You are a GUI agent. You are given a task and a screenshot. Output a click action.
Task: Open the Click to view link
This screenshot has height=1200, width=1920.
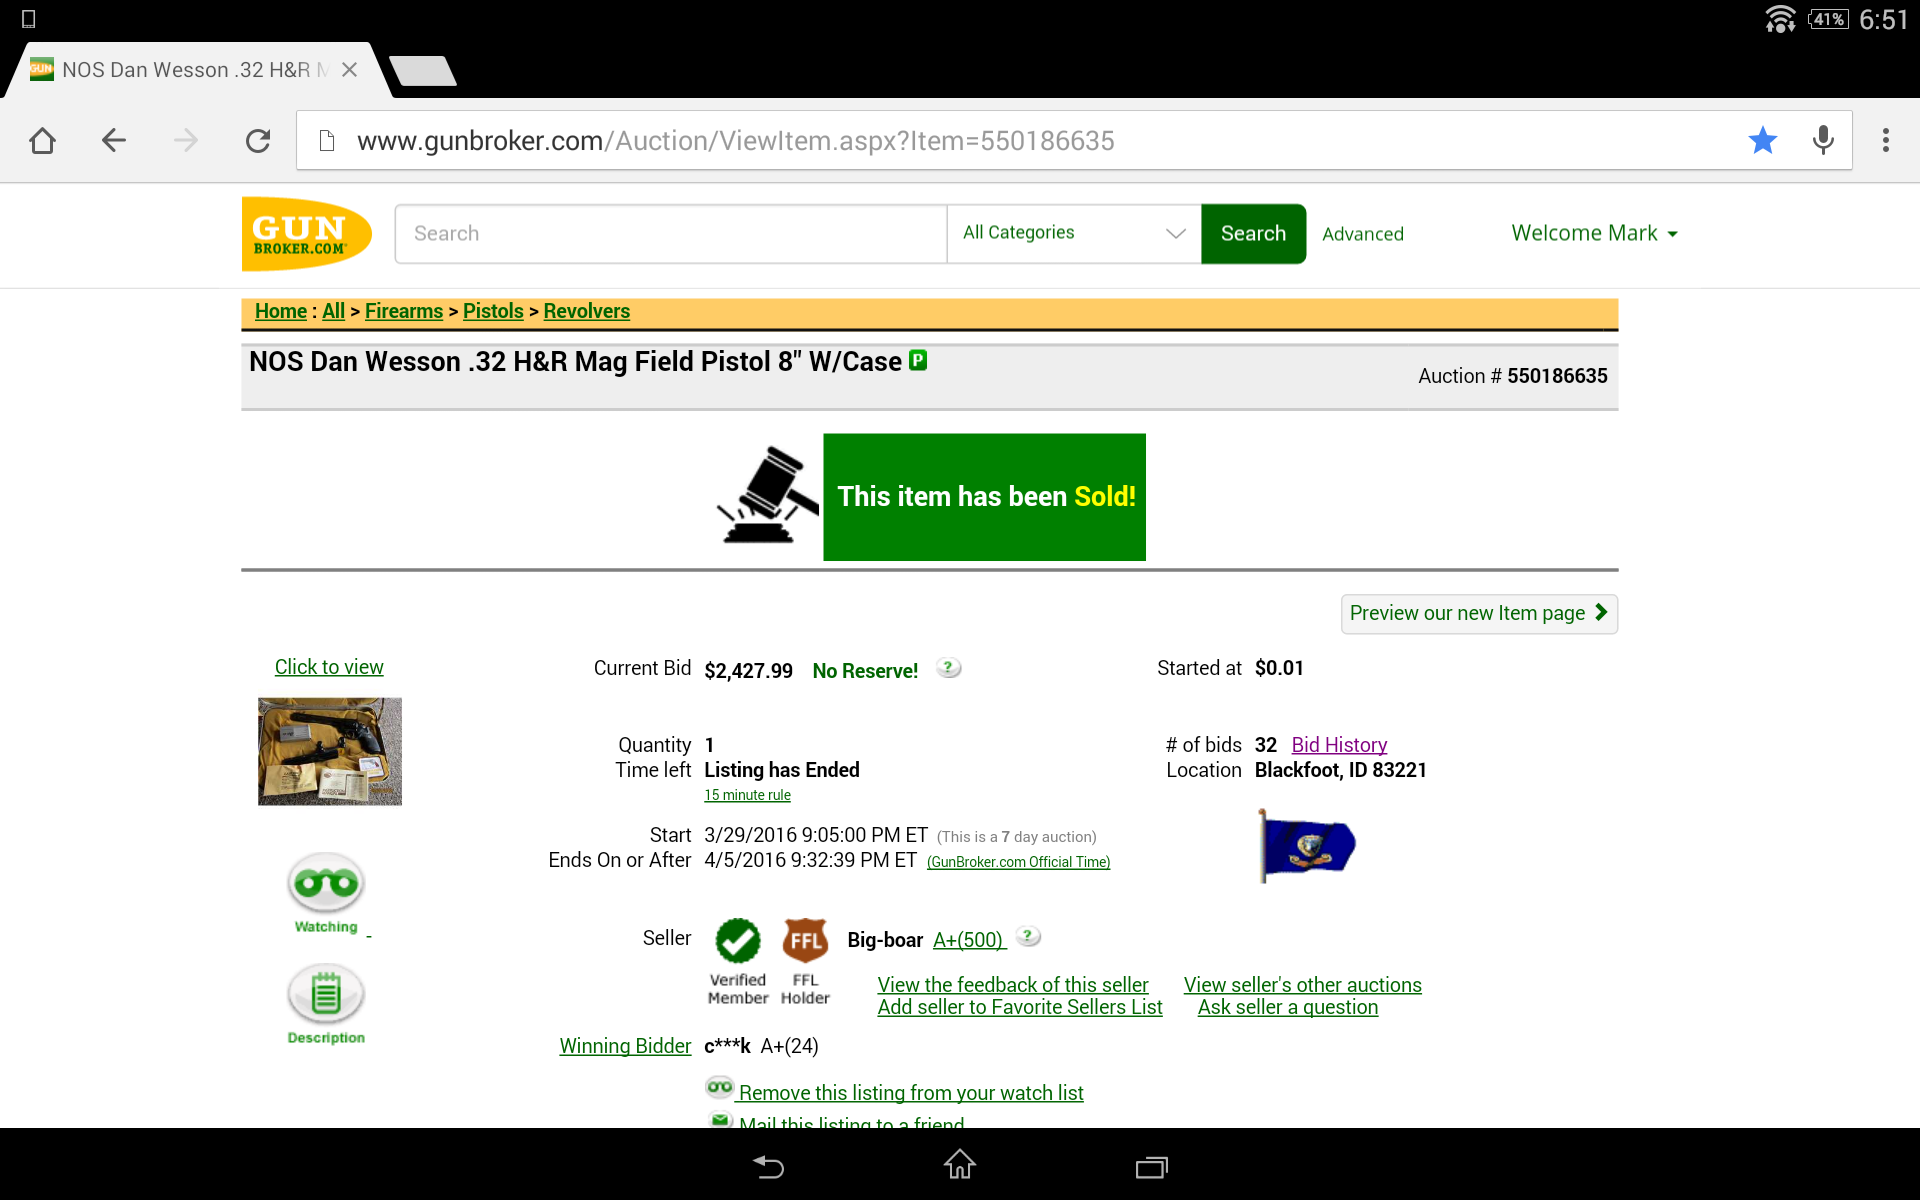coord(329,667)
